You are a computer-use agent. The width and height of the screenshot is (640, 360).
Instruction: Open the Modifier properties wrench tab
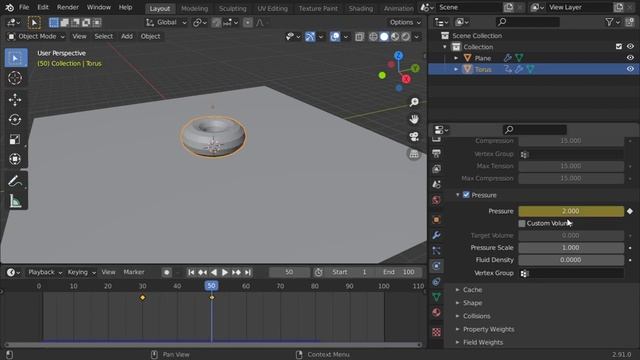(436, 235)
